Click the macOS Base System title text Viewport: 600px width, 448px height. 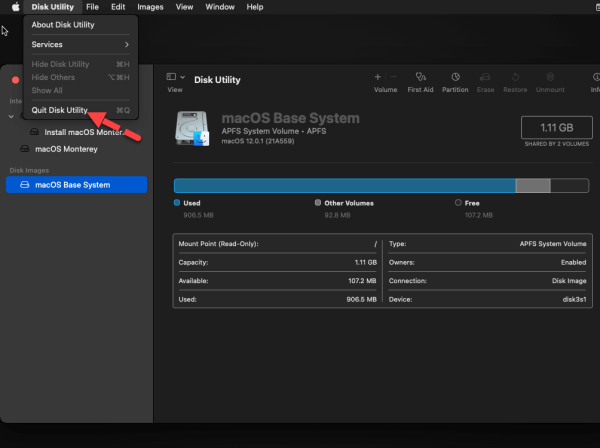[290, 118]
